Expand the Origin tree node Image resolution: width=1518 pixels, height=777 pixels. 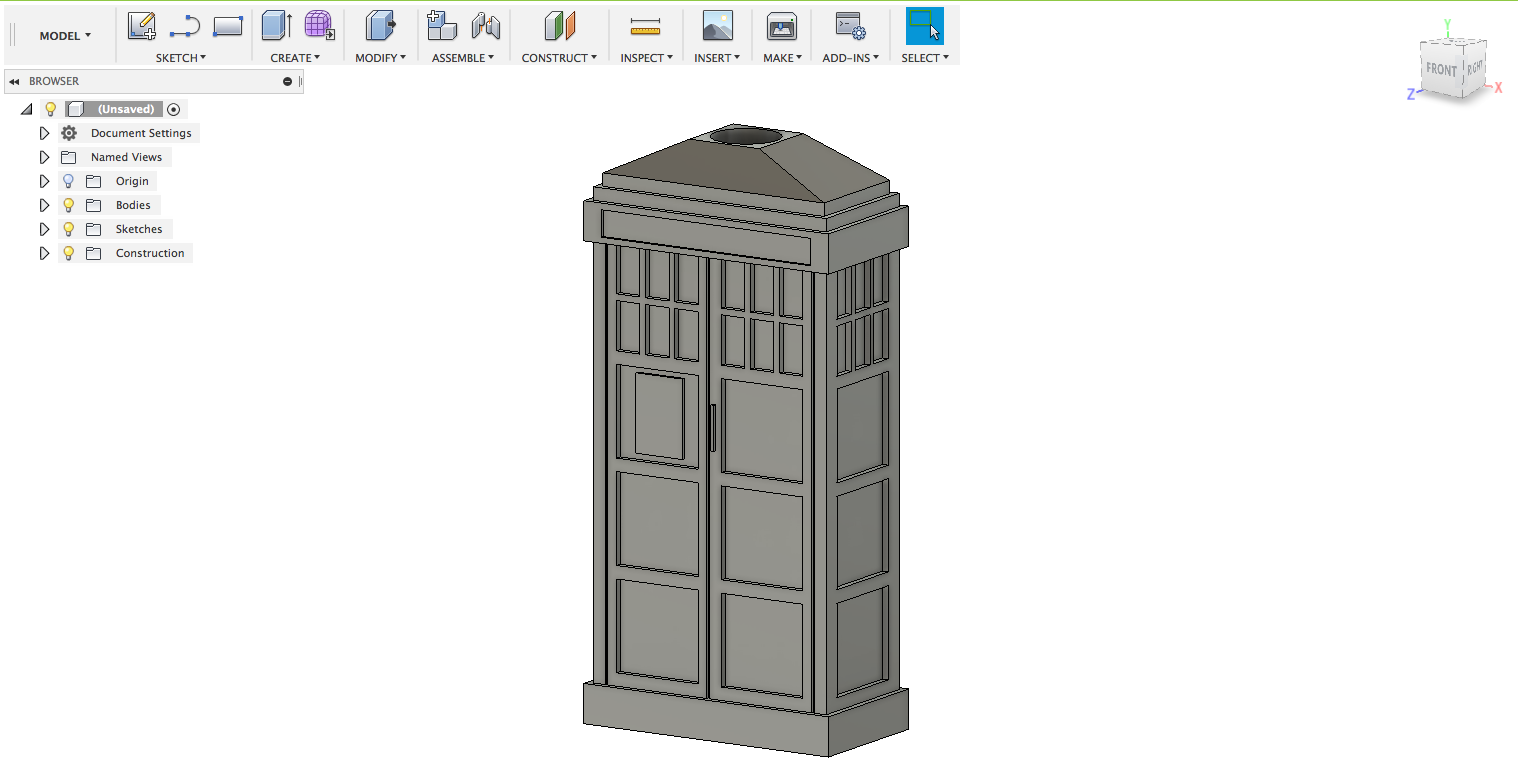point(44,181)
